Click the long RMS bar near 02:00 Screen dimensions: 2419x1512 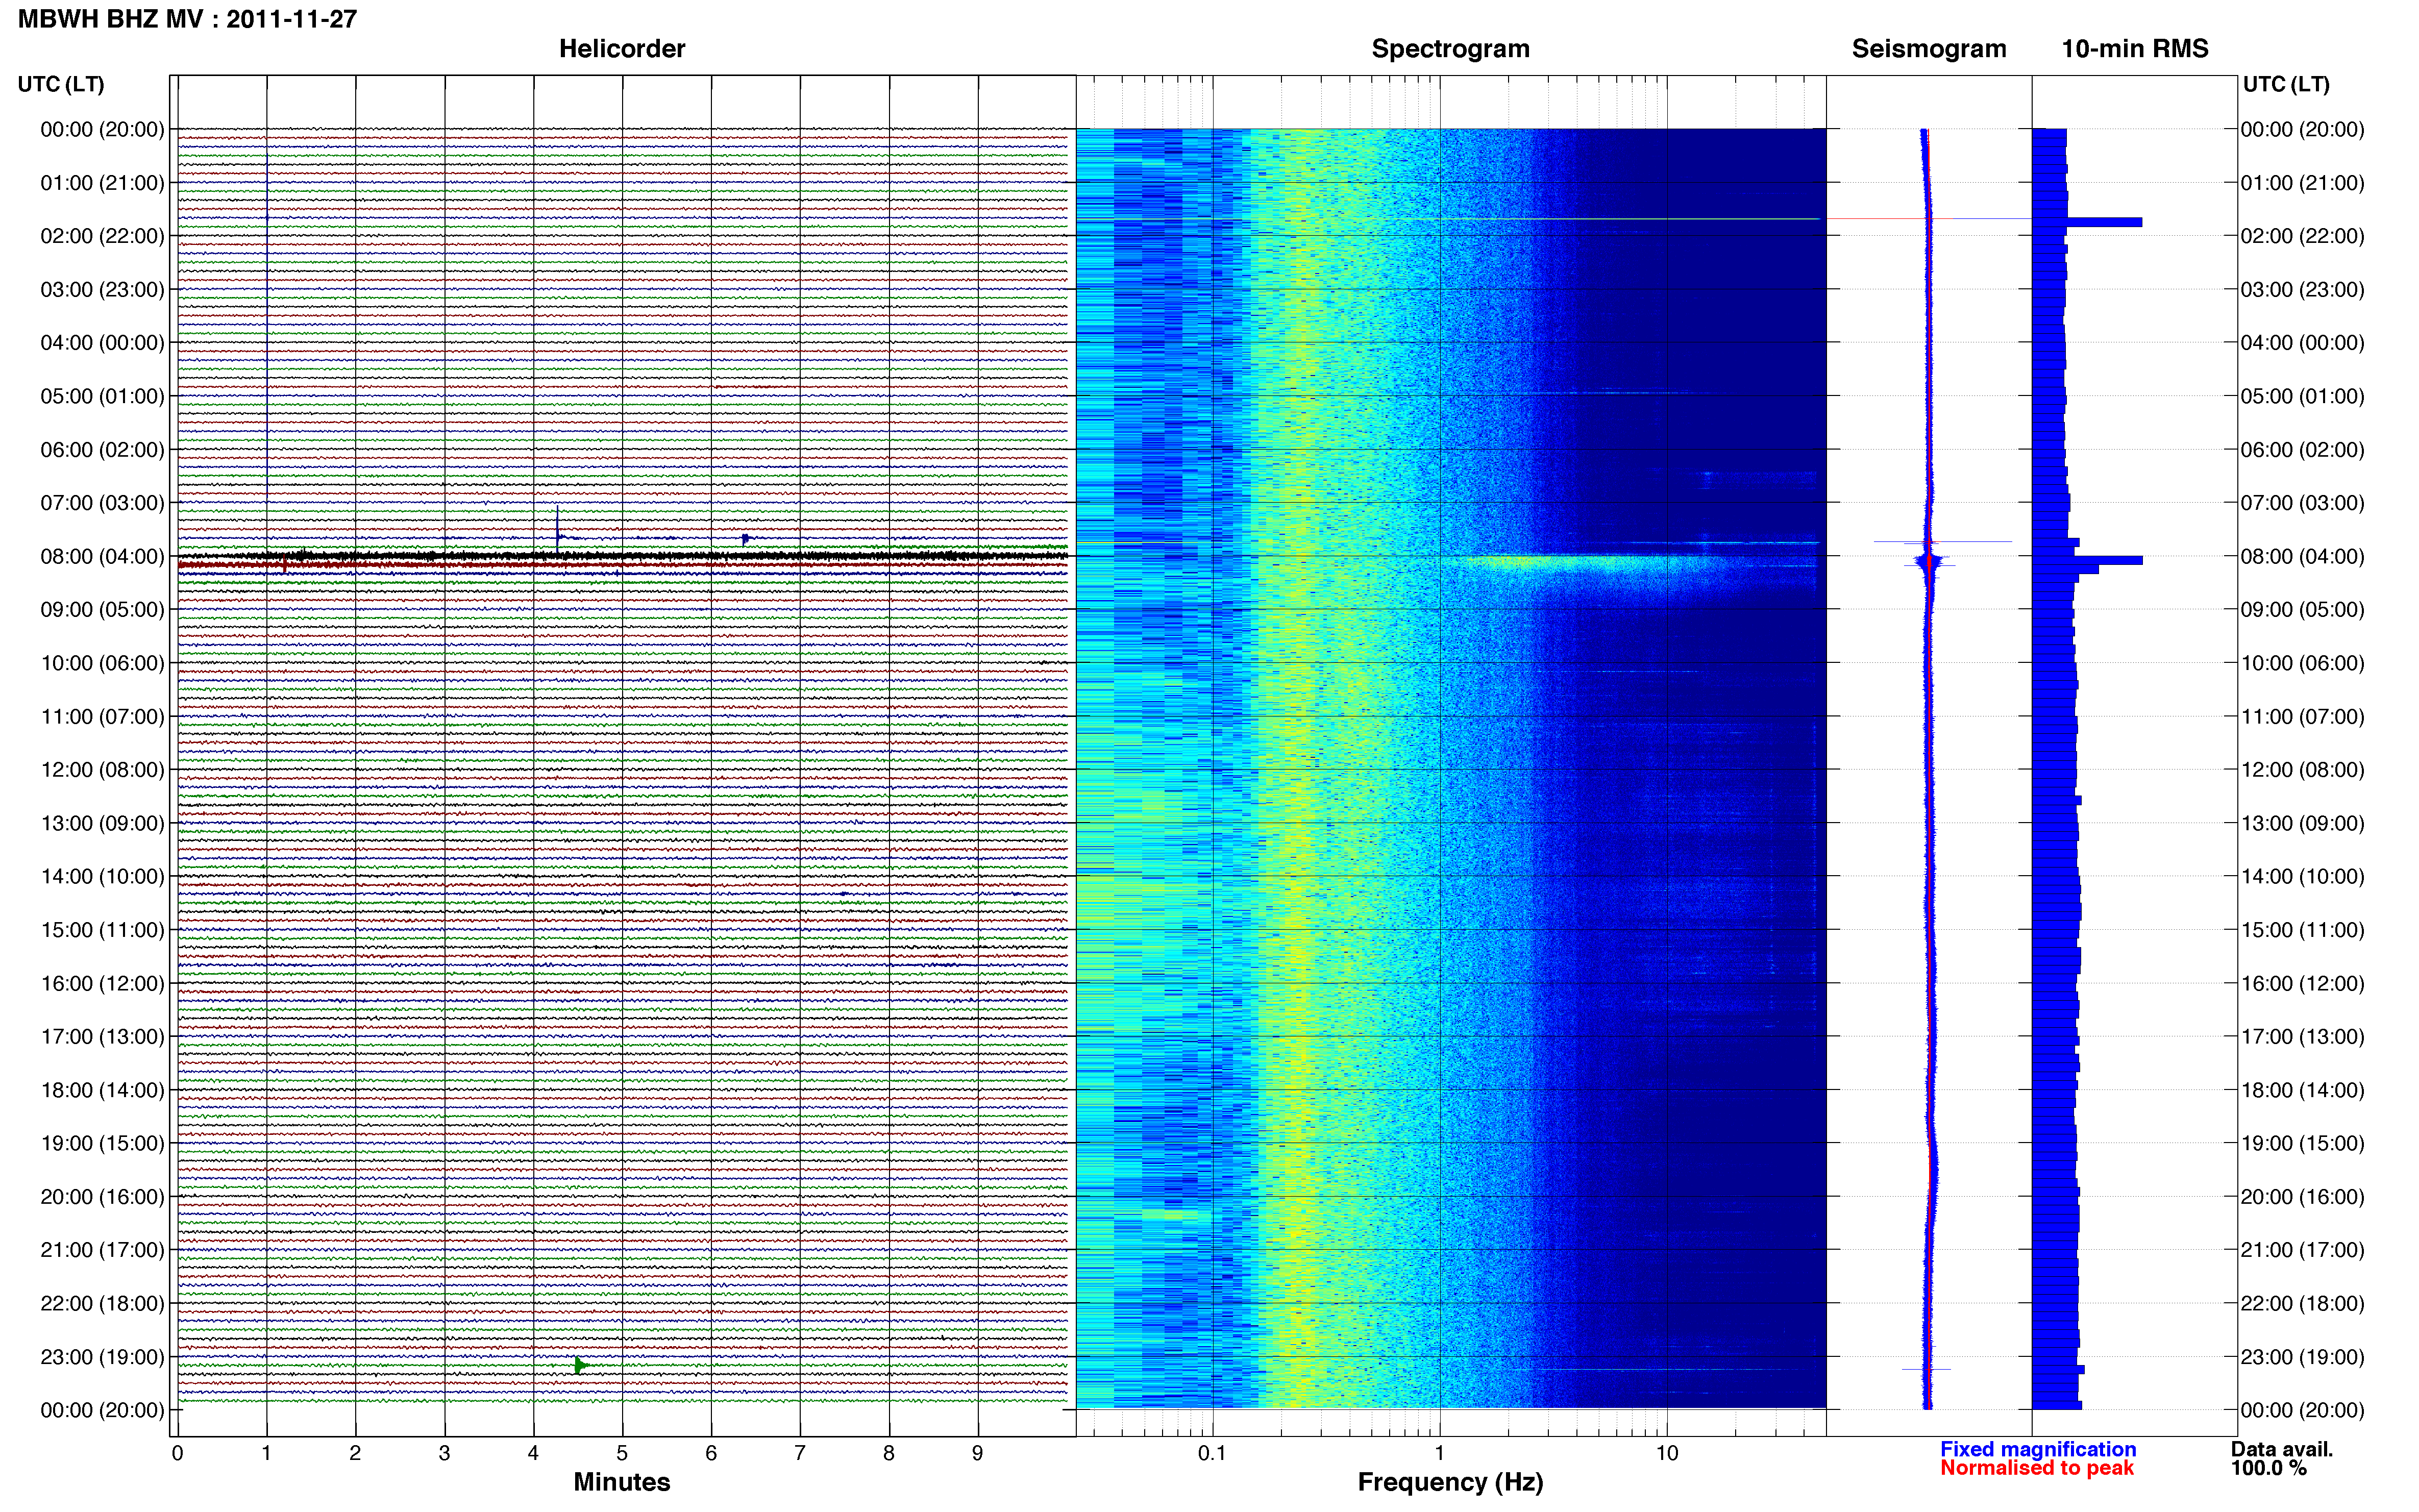2087,222
